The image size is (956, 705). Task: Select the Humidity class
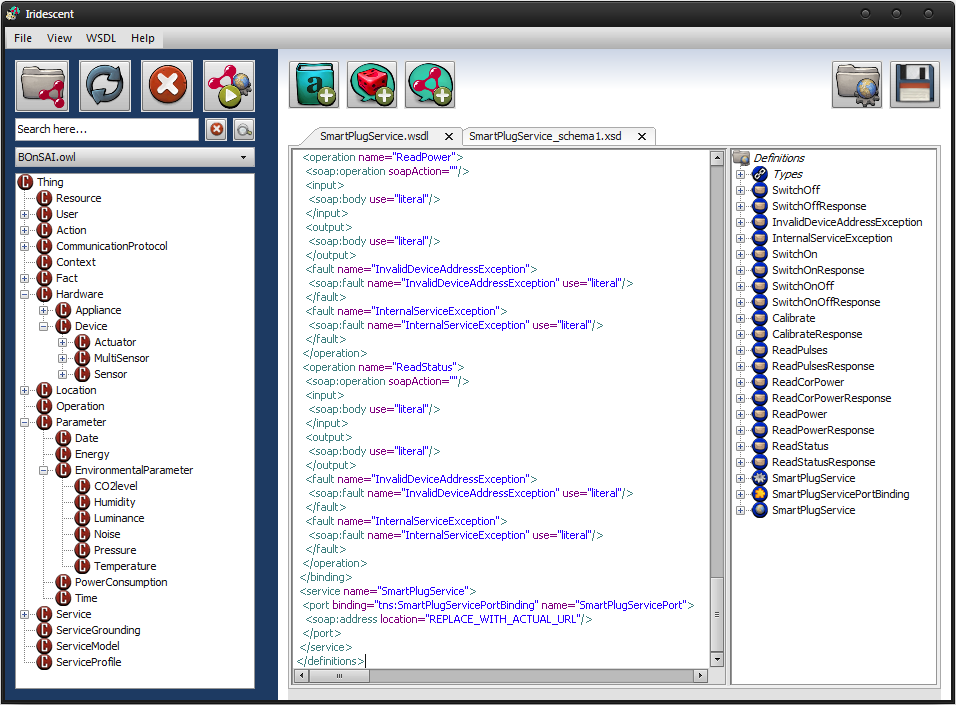(115, 502)
